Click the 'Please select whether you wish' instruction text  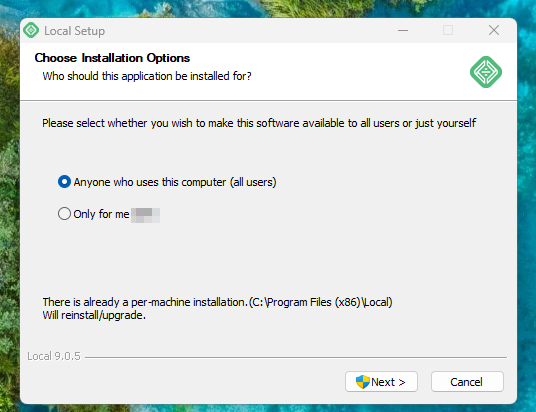click(x=259, y=123)
